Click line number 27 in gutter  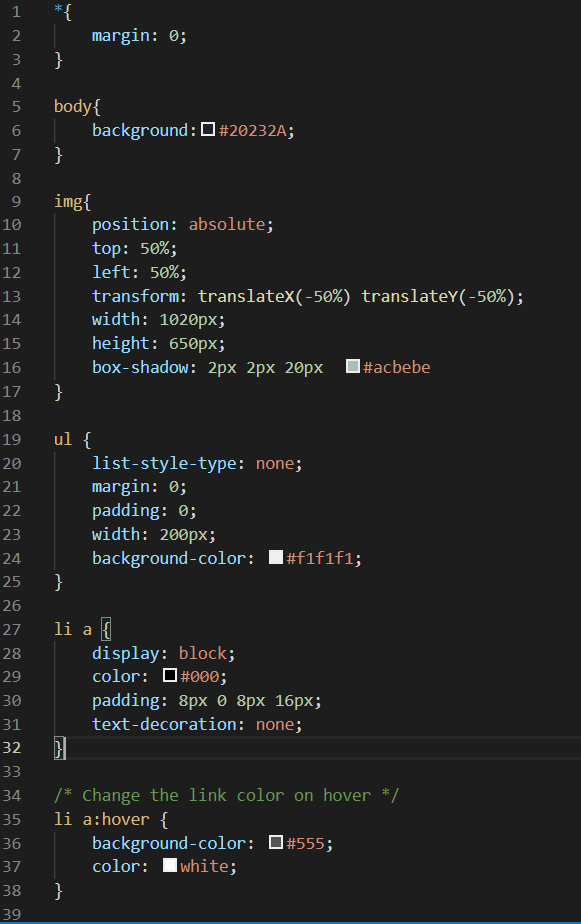(11, 630)
